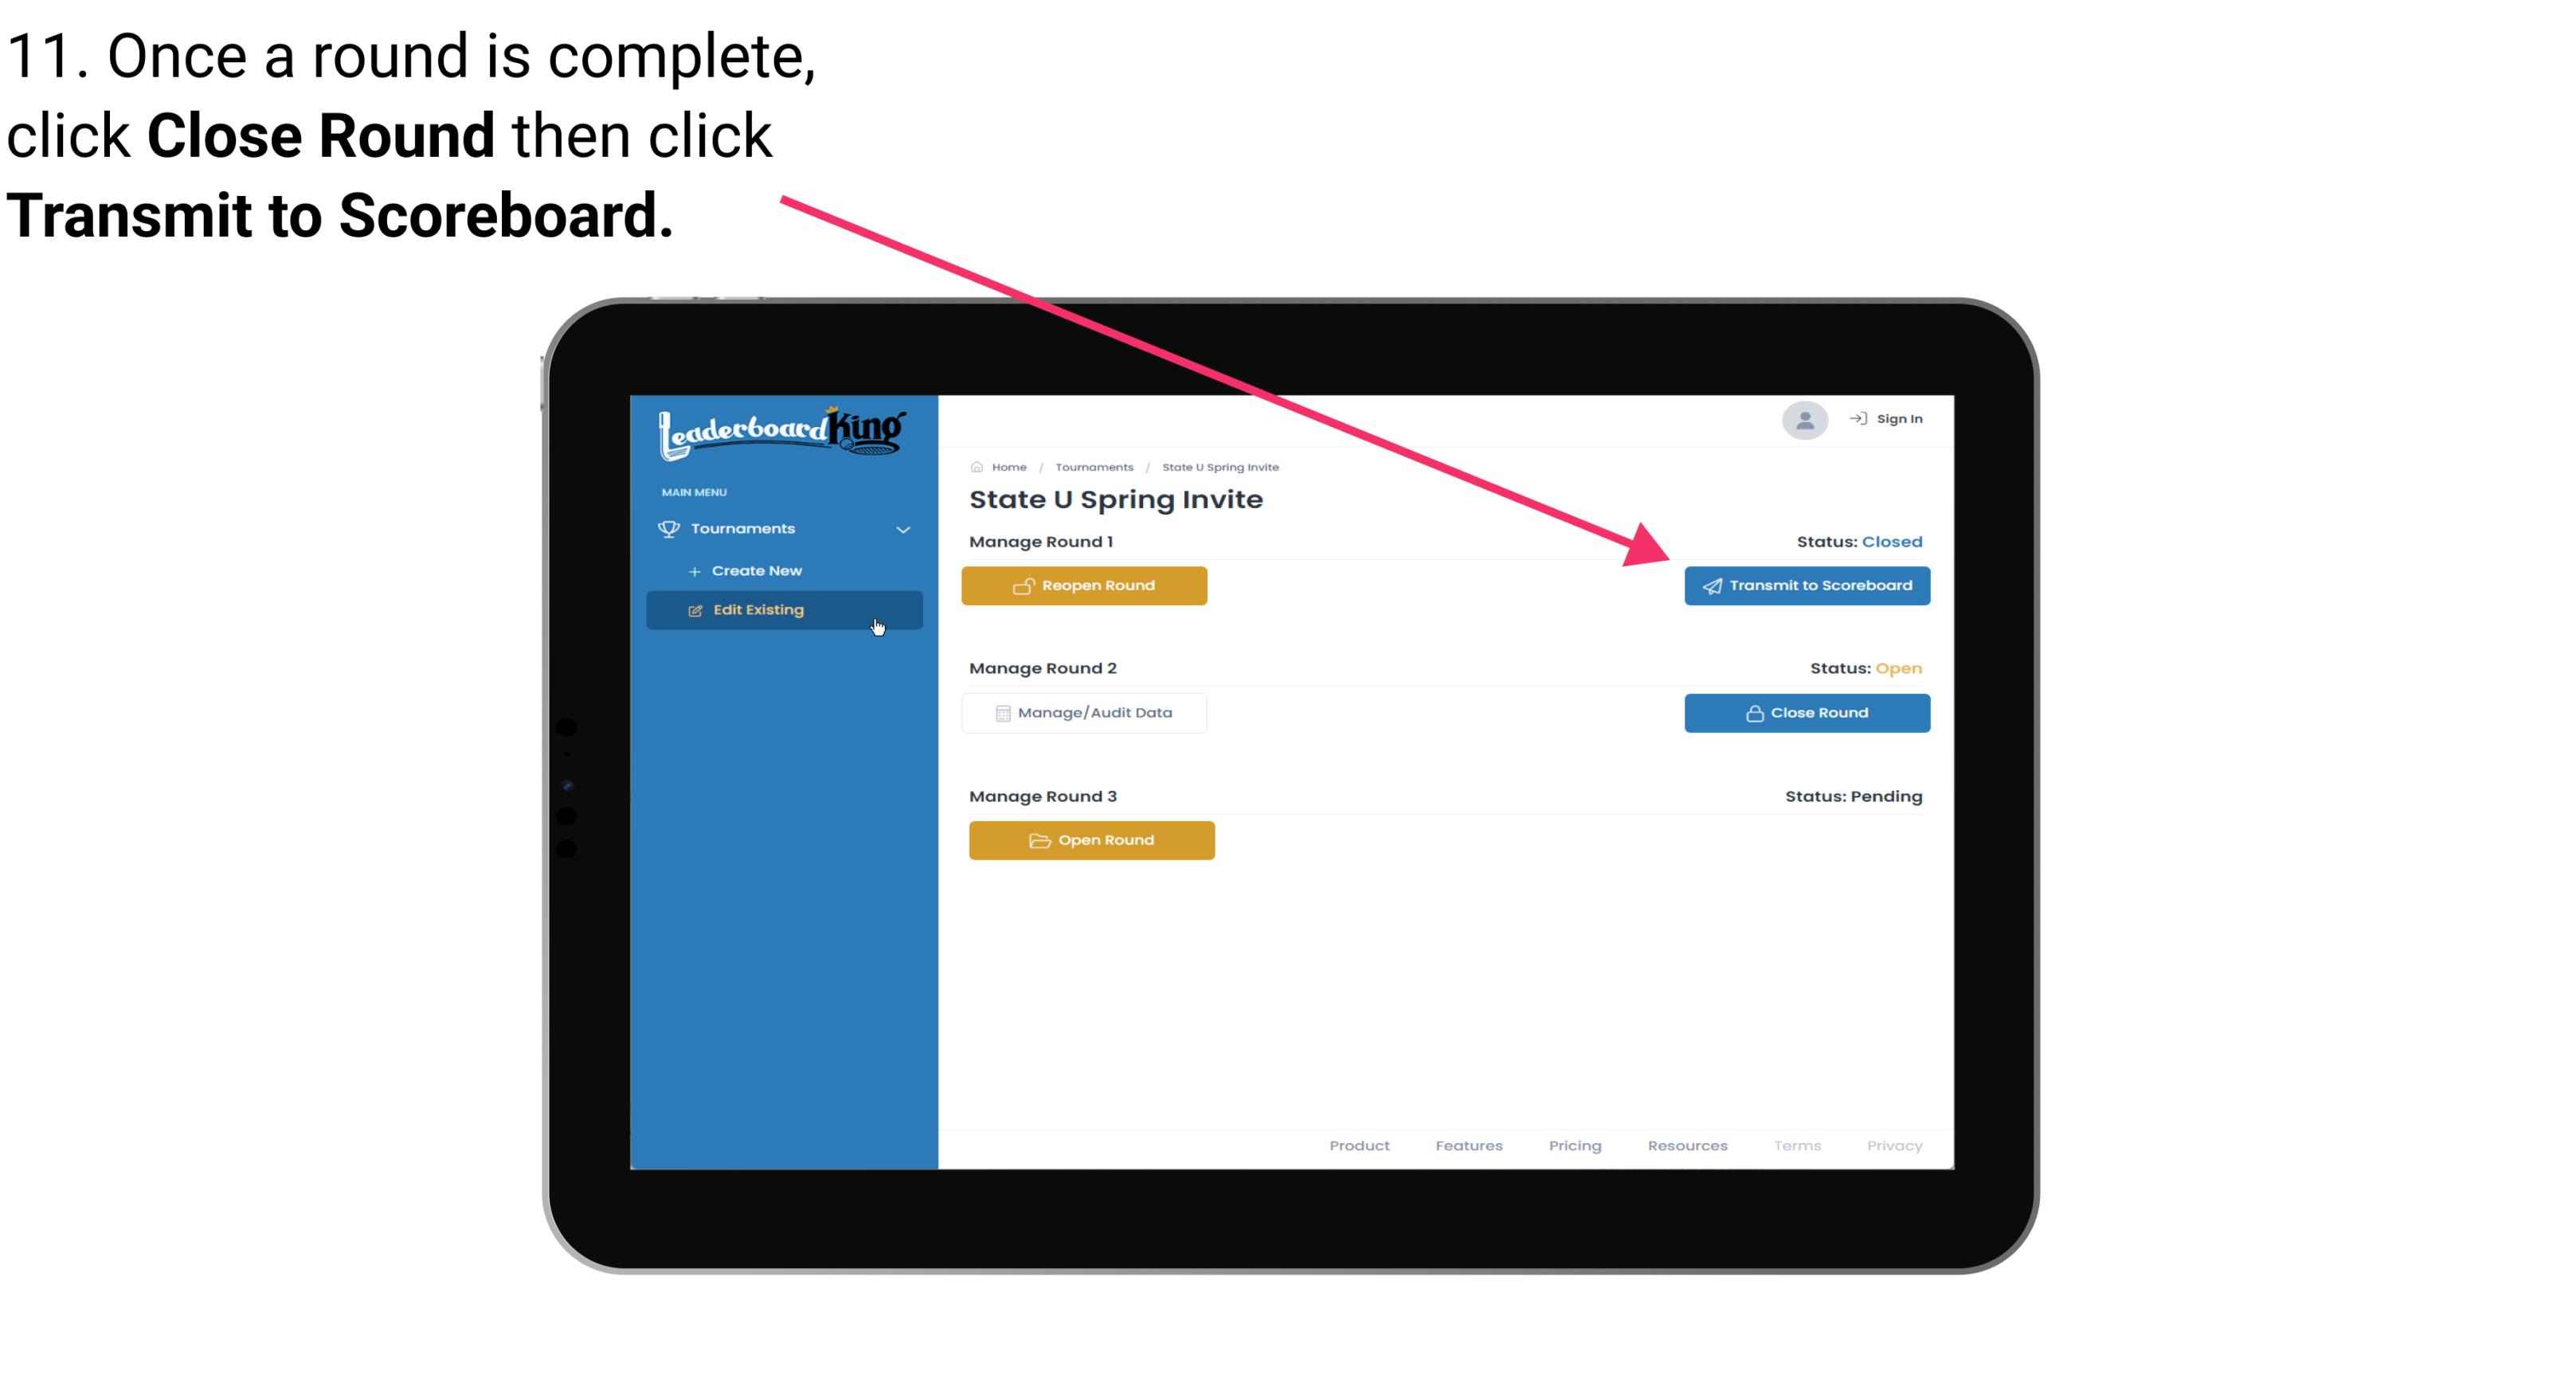Click the Tournaments breadcrumb link

(x=1092, y=466)
